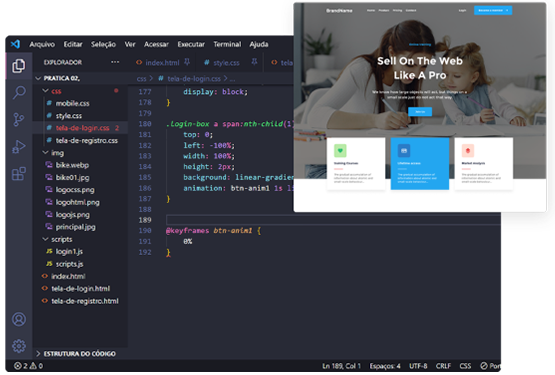Open tela-de-login.html file
Screen dimensions: 555x375
(80, 289)
